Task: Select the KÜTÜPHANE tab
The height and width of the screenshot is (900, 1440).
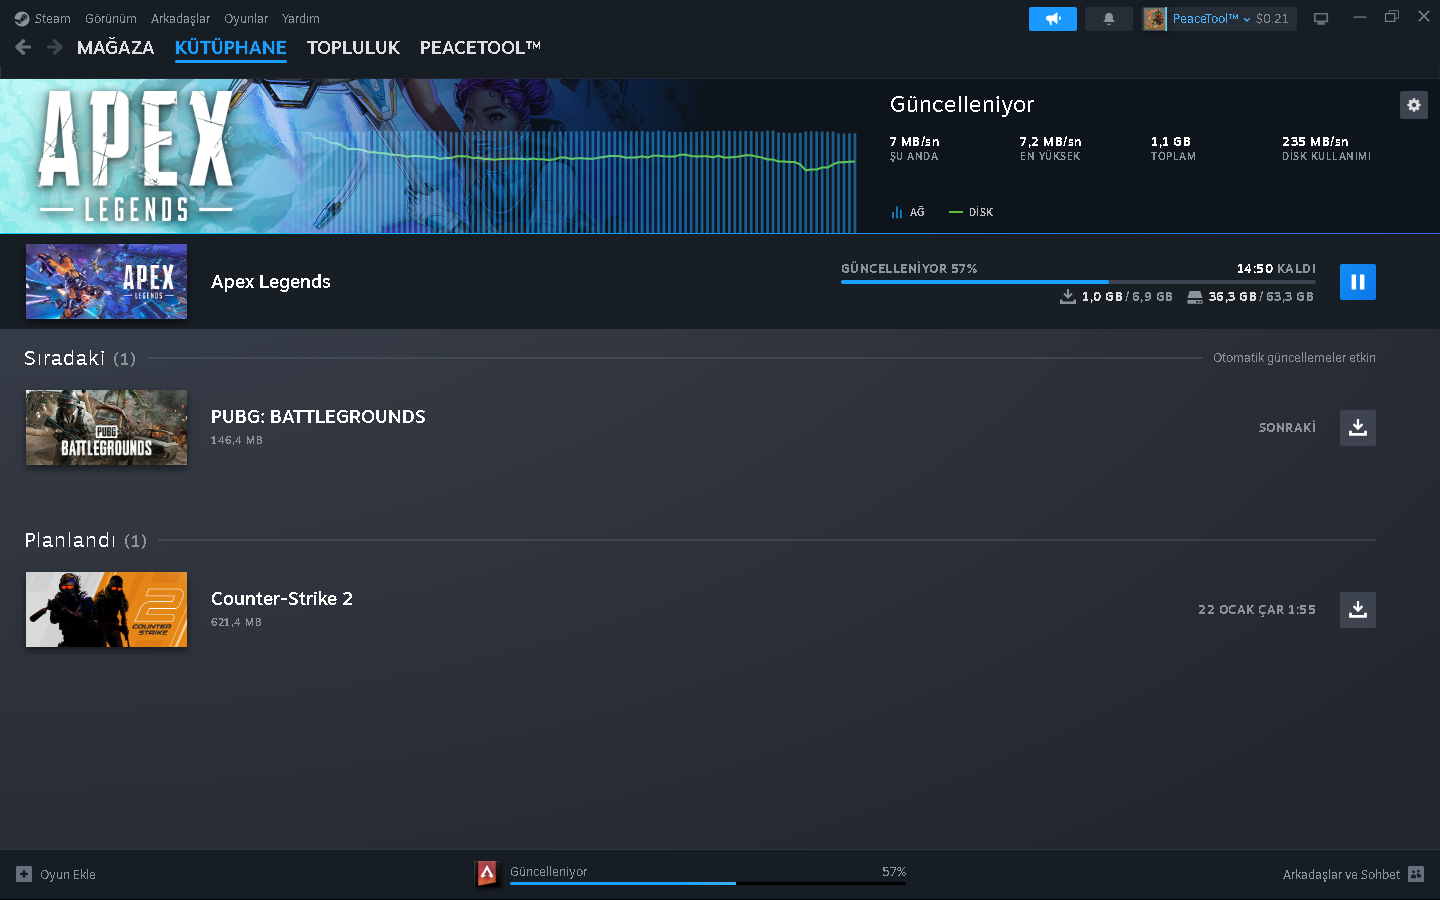Action: 231,47
